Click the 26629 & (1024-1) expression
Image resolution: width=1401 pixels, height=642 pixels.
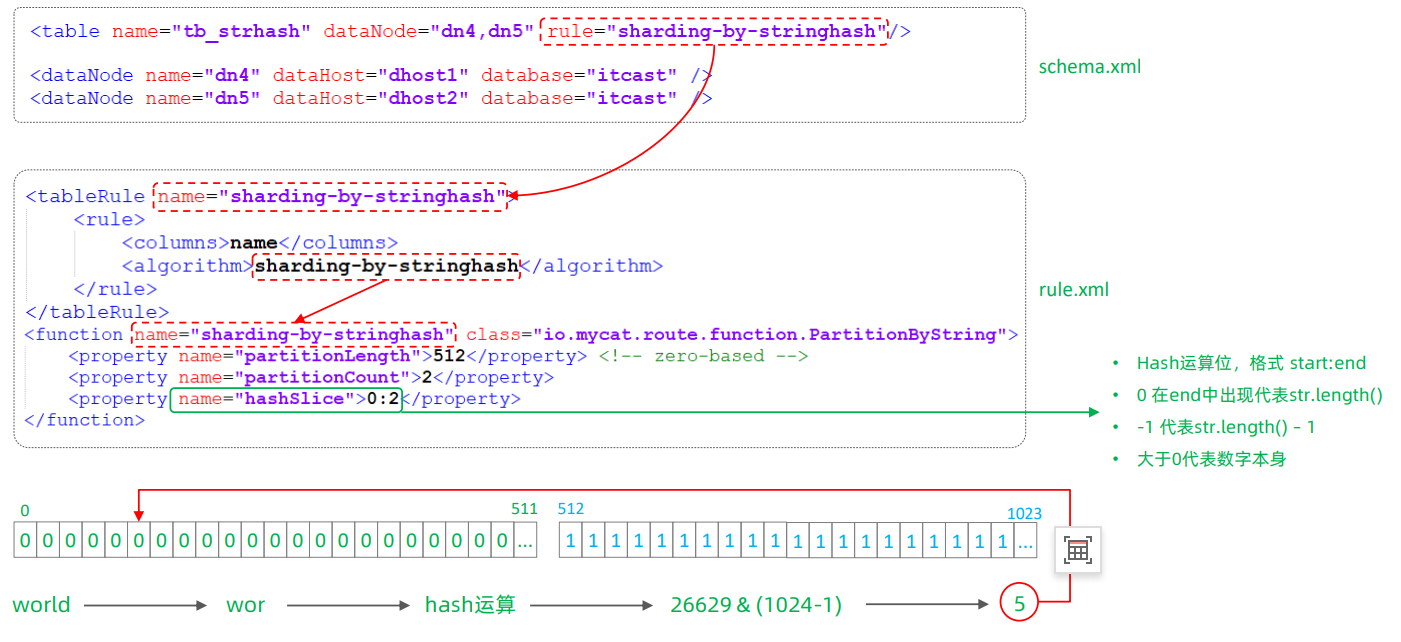[756, 604]
